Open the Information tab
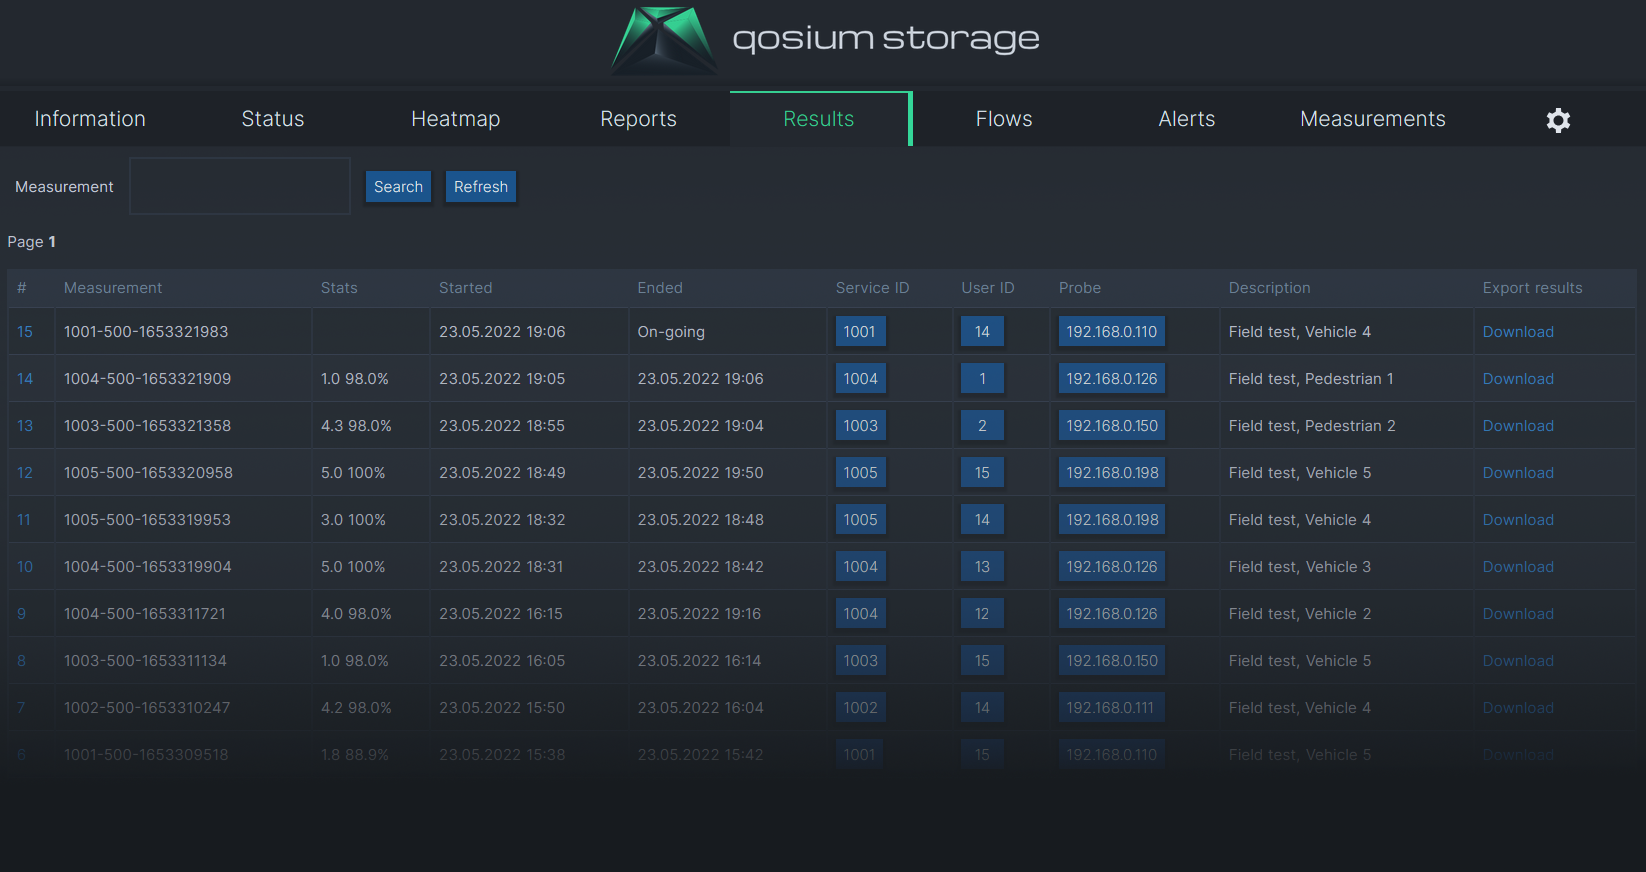1646x872 pixels. (90, 119)
